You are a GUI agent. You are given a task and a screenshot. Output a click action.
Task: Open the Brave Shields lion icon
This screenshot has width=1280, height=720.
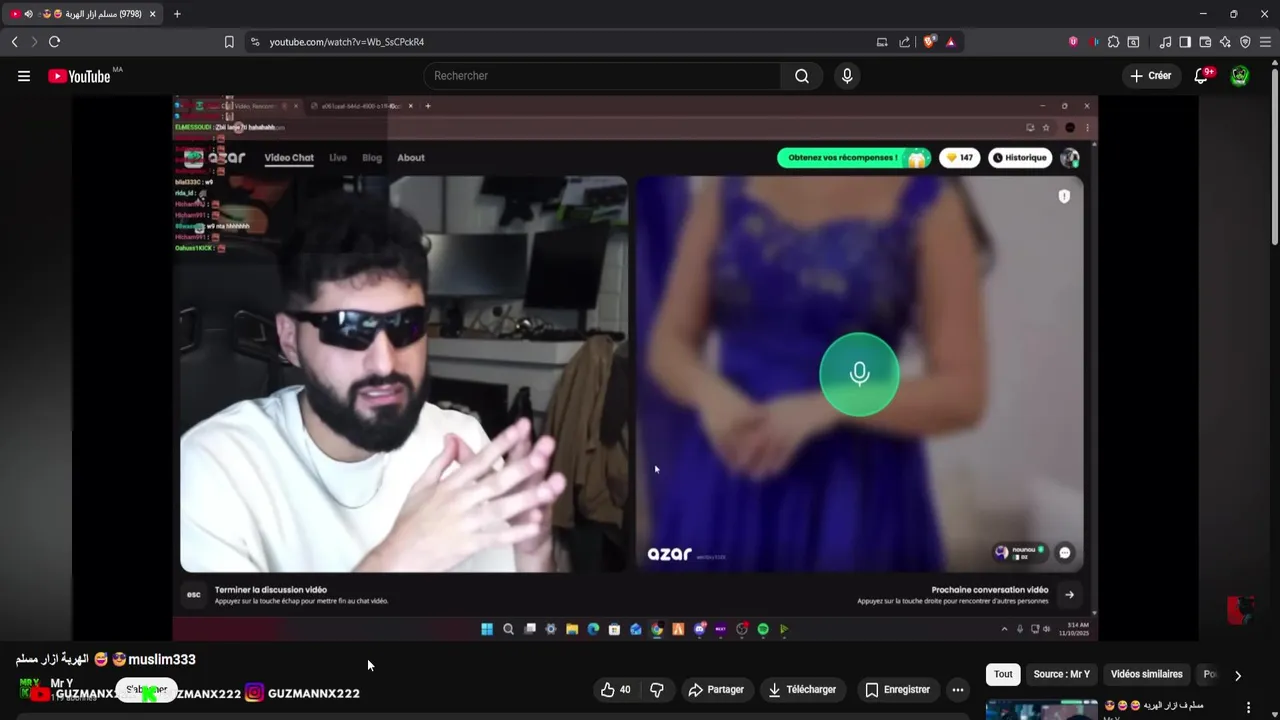click(930, 42)
